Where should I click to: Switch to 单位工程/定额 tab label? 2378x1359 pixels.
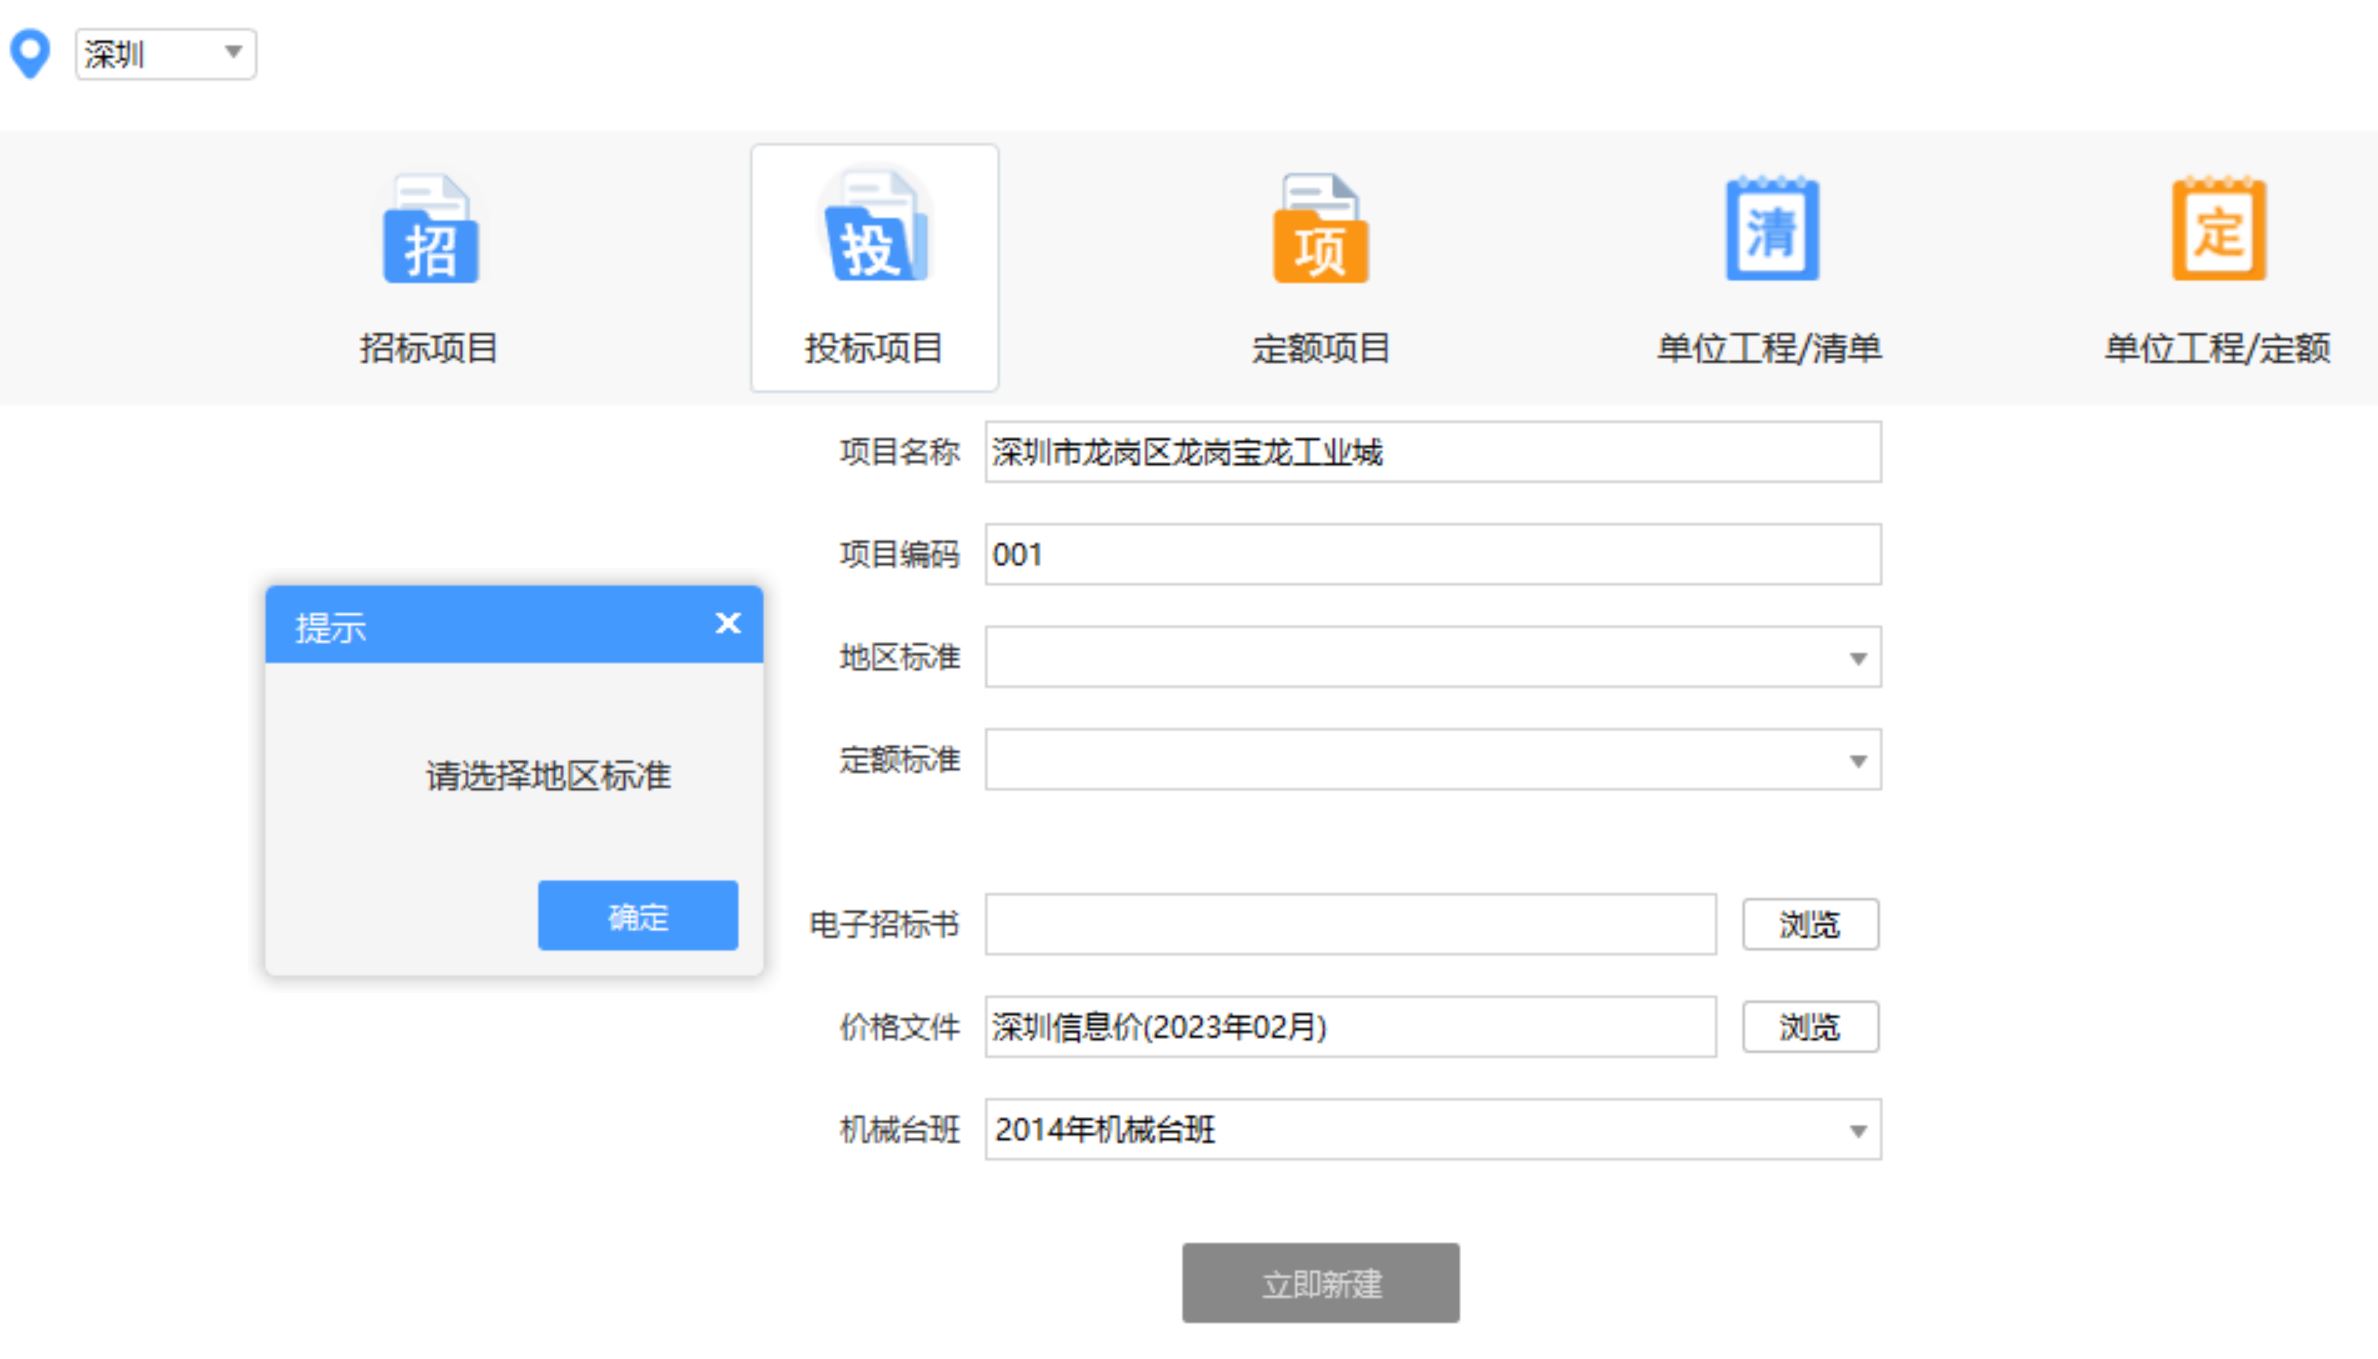click(x=2218, y=348)
